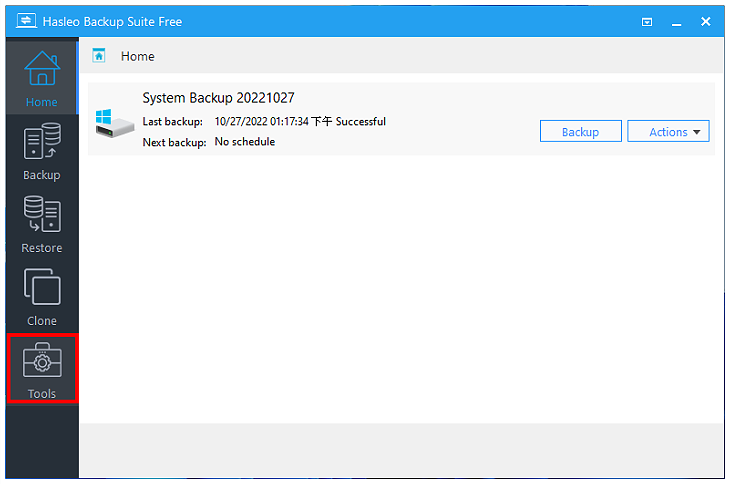Select the System Backup 20221027 title

218,98
